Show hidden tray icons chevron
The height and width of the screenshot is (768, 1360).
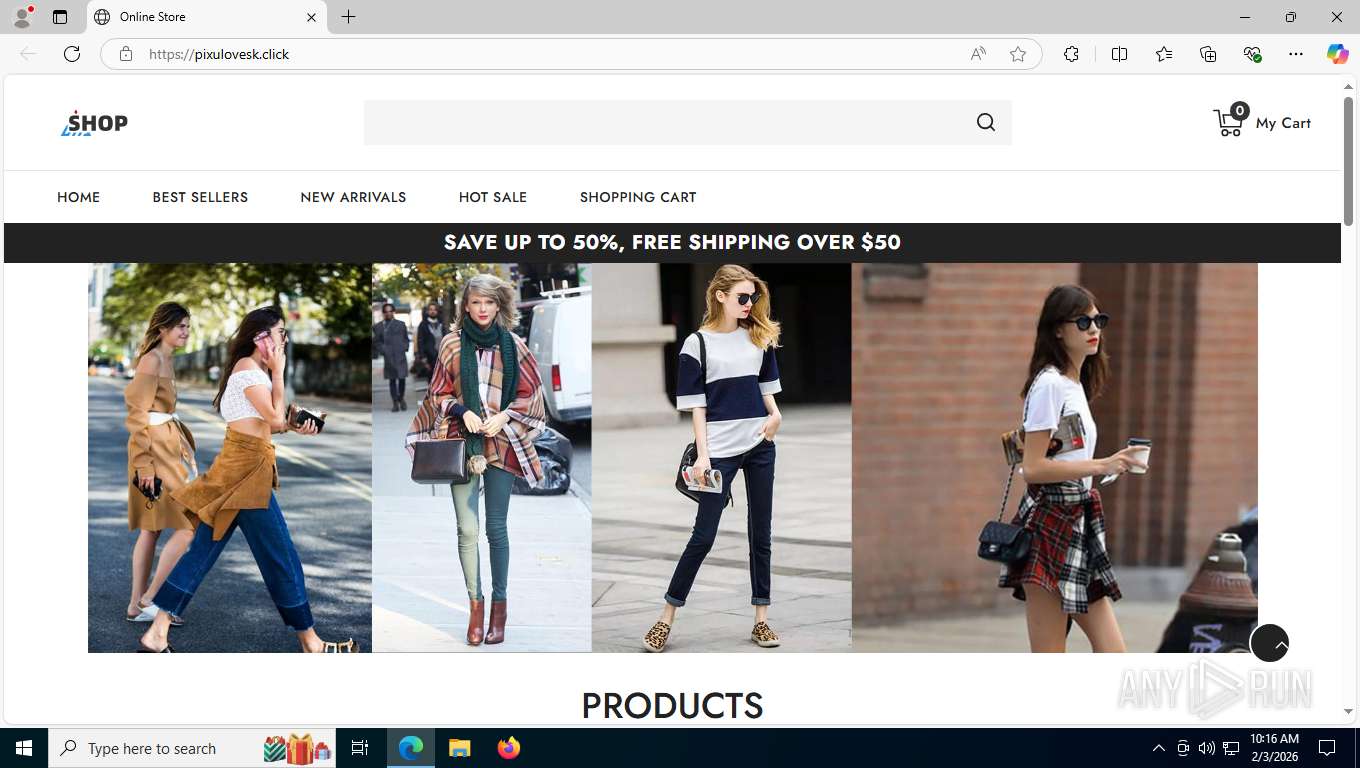(x=1158, y=748)
